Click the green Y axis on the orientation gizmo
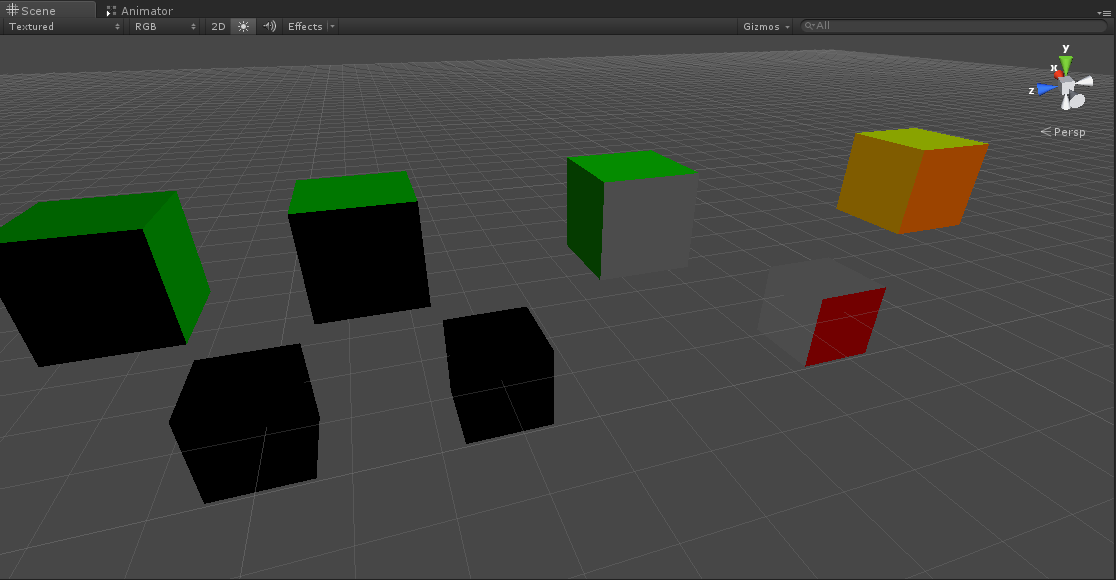1116x580 pixels. click(1066, 62)
